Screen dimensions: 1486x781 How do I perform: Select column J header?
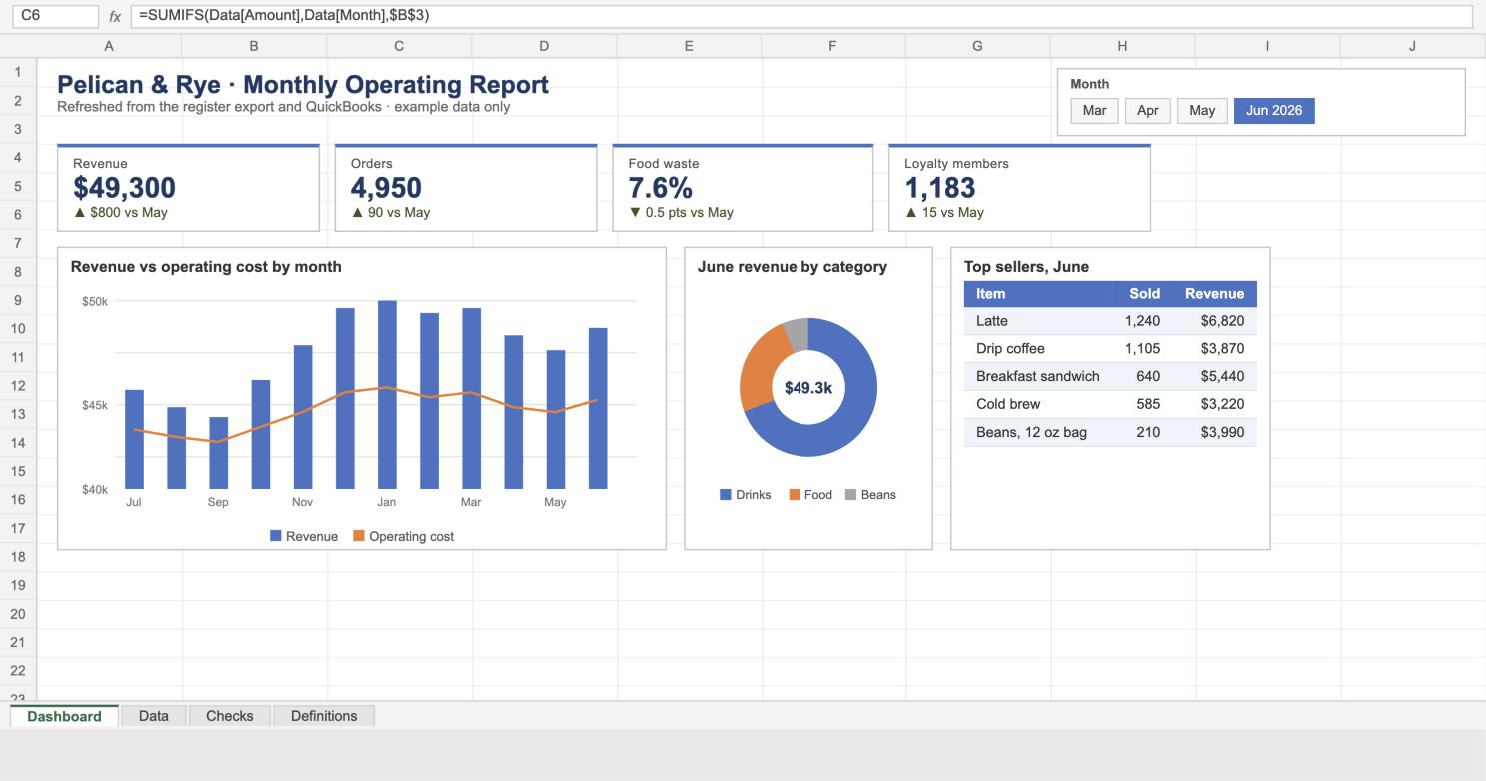1412,46
